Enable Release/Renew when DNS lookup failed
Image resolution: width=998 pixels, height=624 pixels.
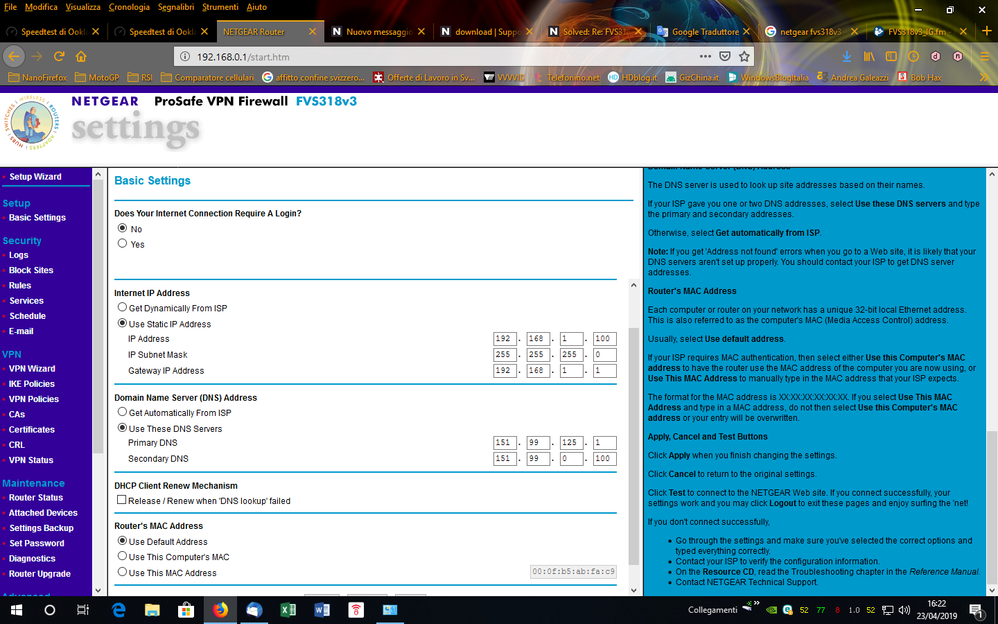click(122, 500)
